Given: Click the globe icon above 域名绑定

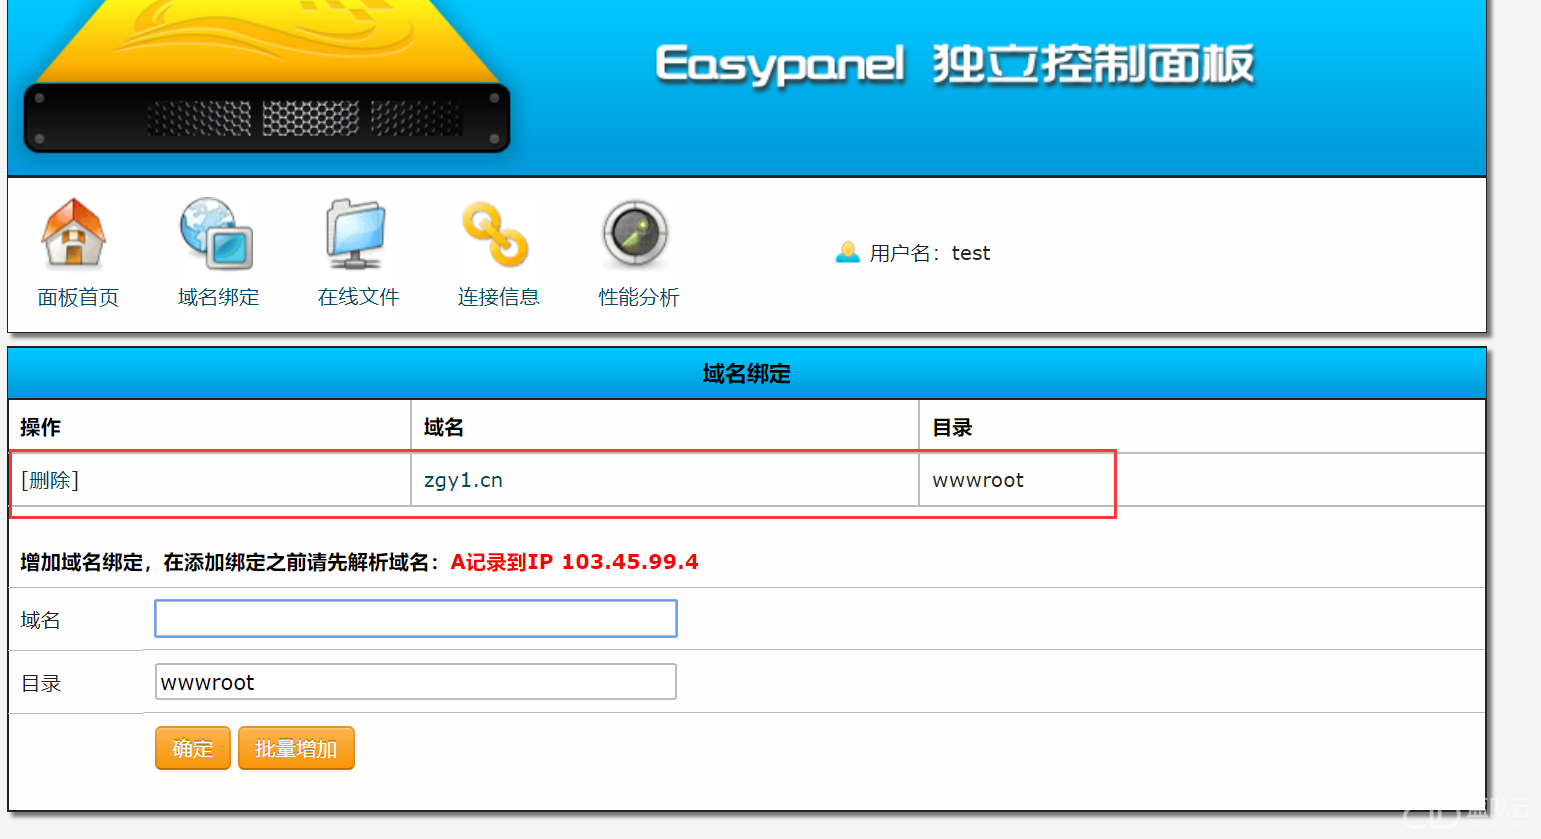Looking at the screenshot, I should point(218,234).
